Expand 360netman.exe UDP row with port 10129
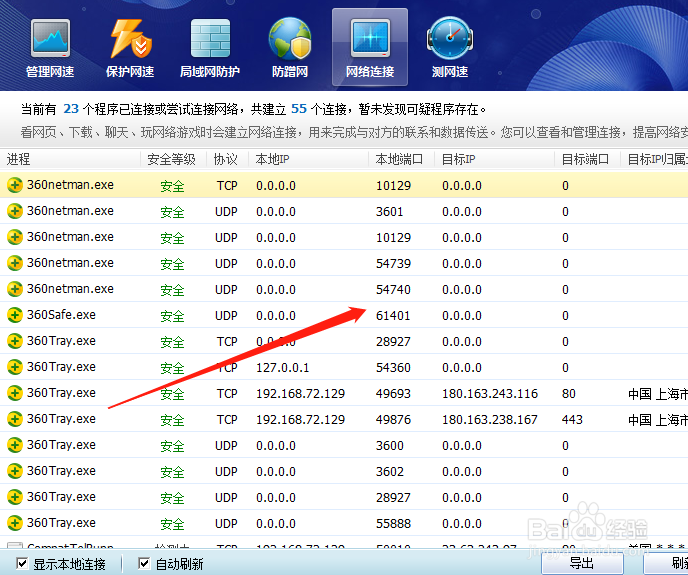 coord(14,237)
